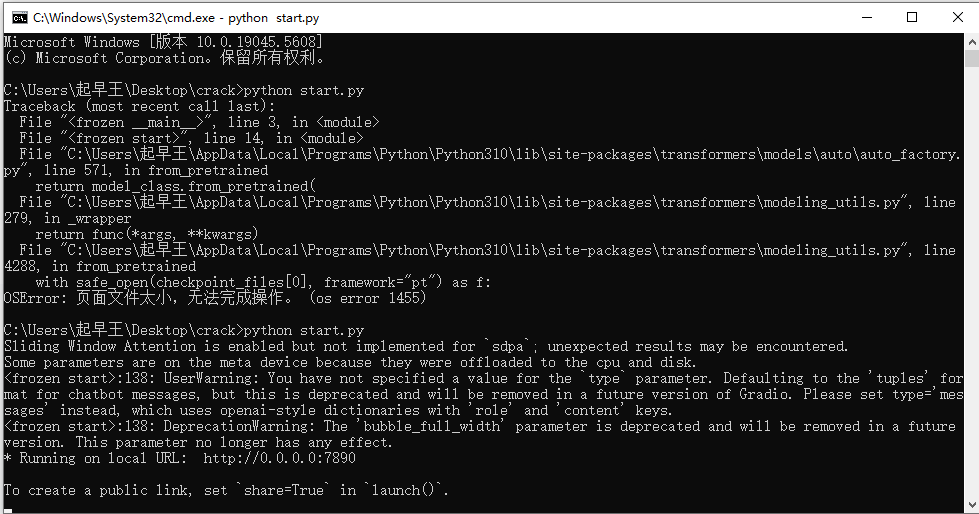Click the scrollbar down arrow
Image resolution: width=979 pixels, height=514 pixels.
click(972, 505)
